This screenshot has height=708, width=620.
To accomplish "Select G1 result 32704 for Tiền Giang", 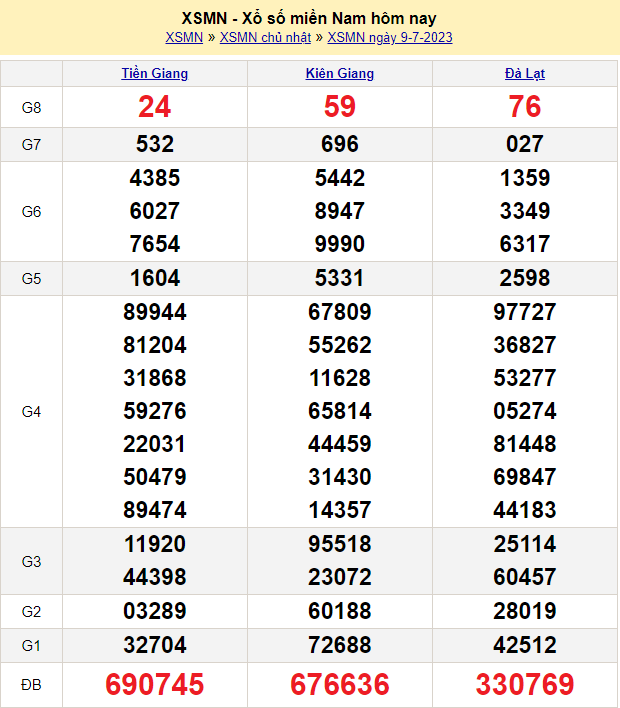I will coord(155,644).
